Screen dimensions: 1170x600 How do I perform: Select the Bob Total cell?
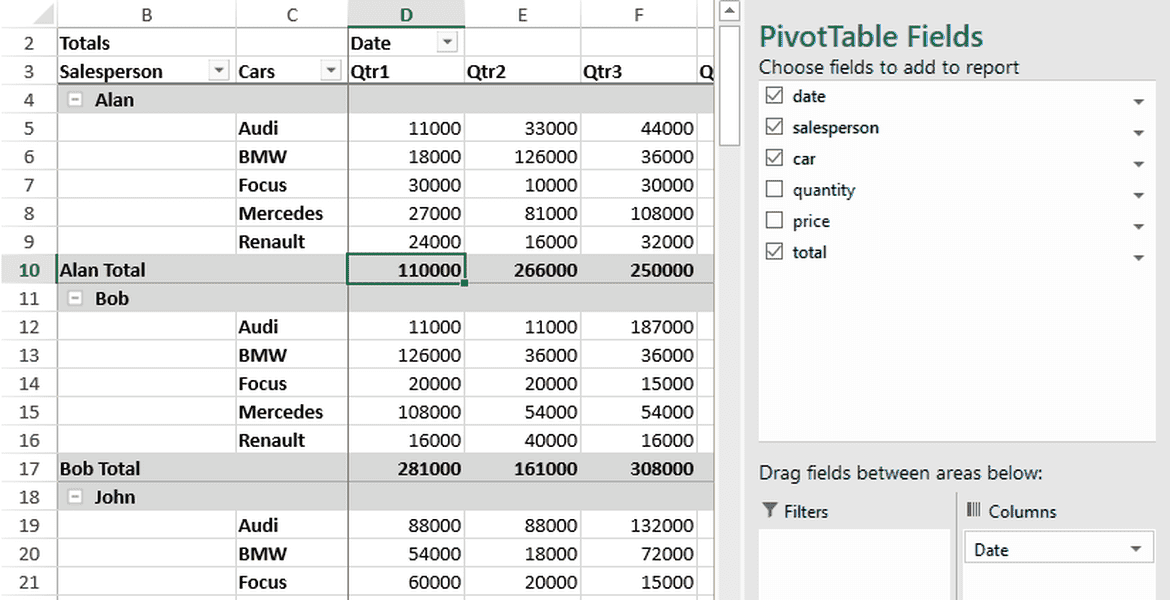coord(120,468)
